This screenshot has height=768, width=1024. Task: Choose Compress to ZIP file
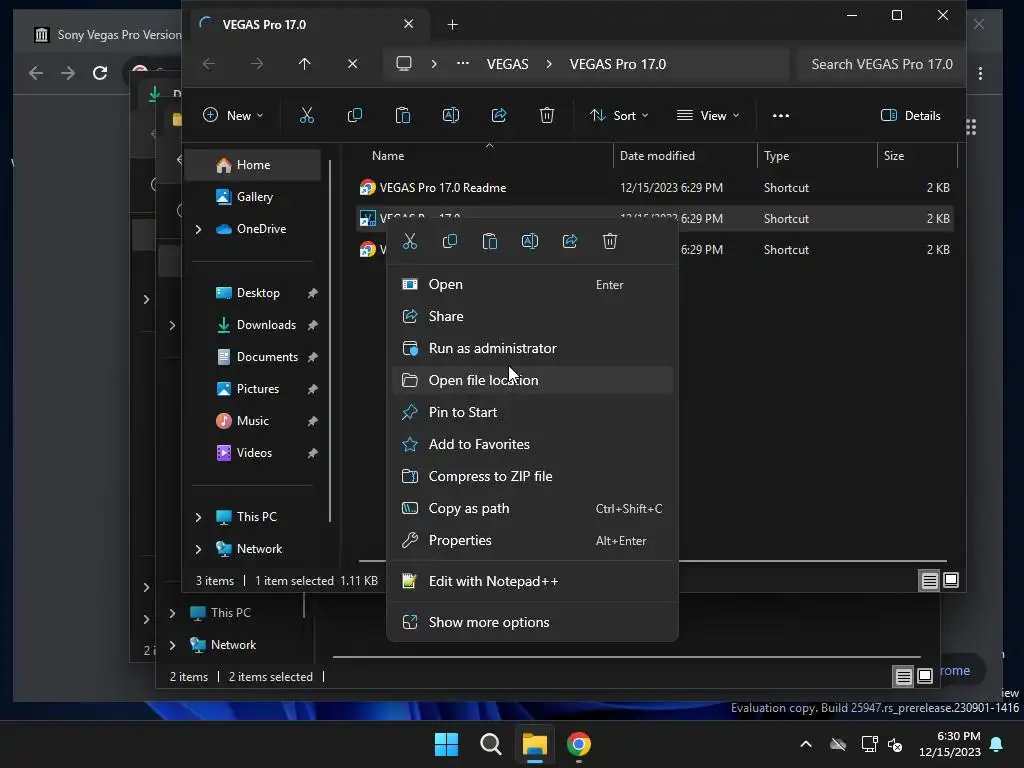click(x=532, y=477)
